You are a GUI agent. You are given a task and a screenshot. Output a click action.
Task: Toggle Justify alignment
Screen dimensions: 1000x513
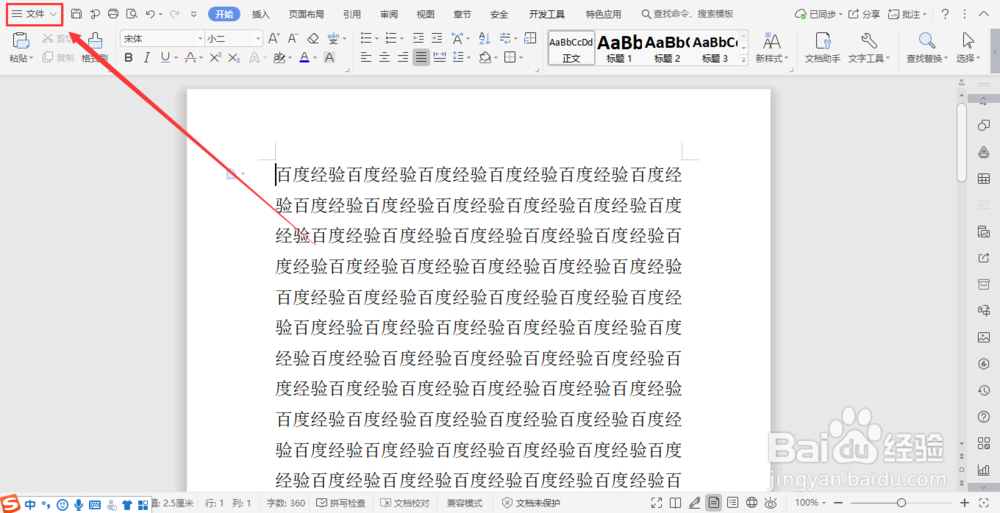click(x=421, y=57)
